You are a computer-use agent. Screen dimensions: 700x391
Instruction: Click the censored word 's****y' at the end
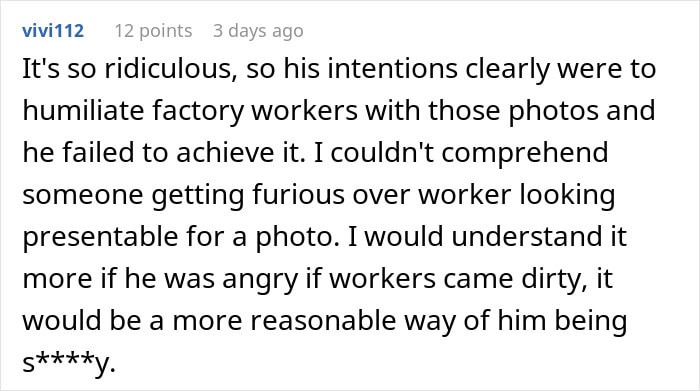pyautogui.click(x=69, y=363)
